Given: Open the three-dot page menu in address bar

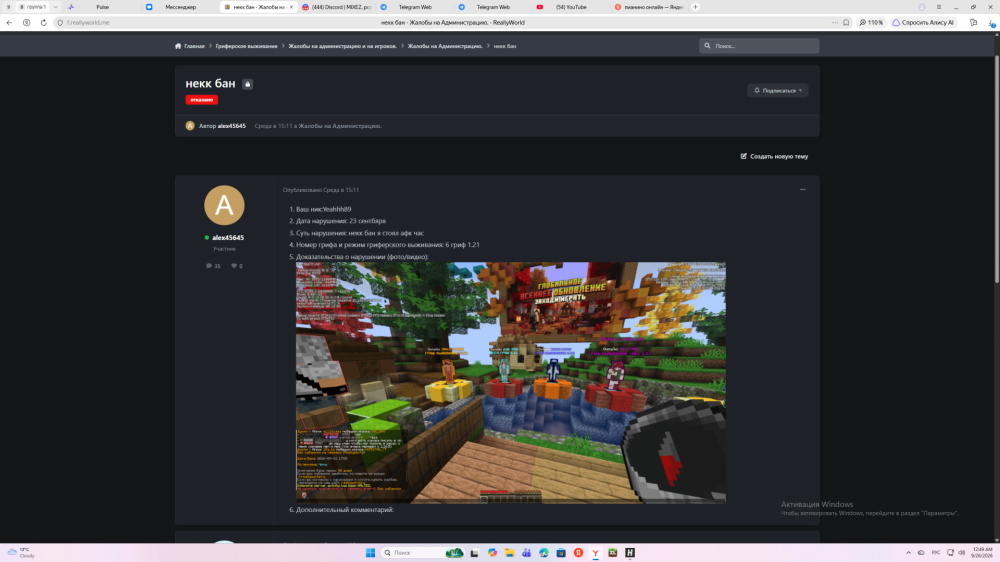Looking at the screenshot, I should click(x=835, y=22).
